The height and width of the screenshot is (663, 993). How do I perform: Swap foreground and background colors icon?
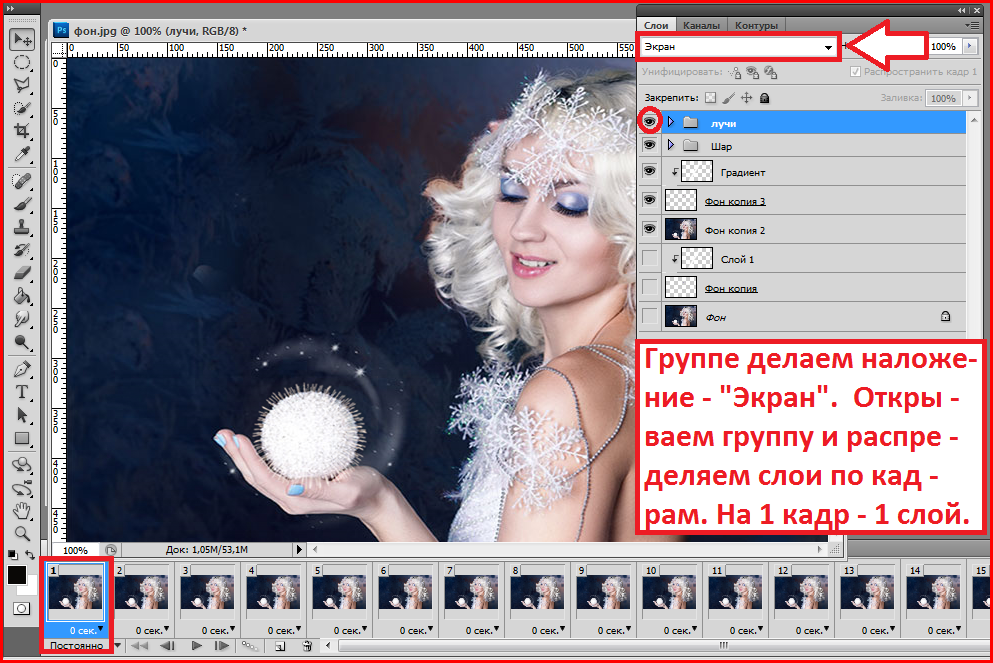[30, 555]
